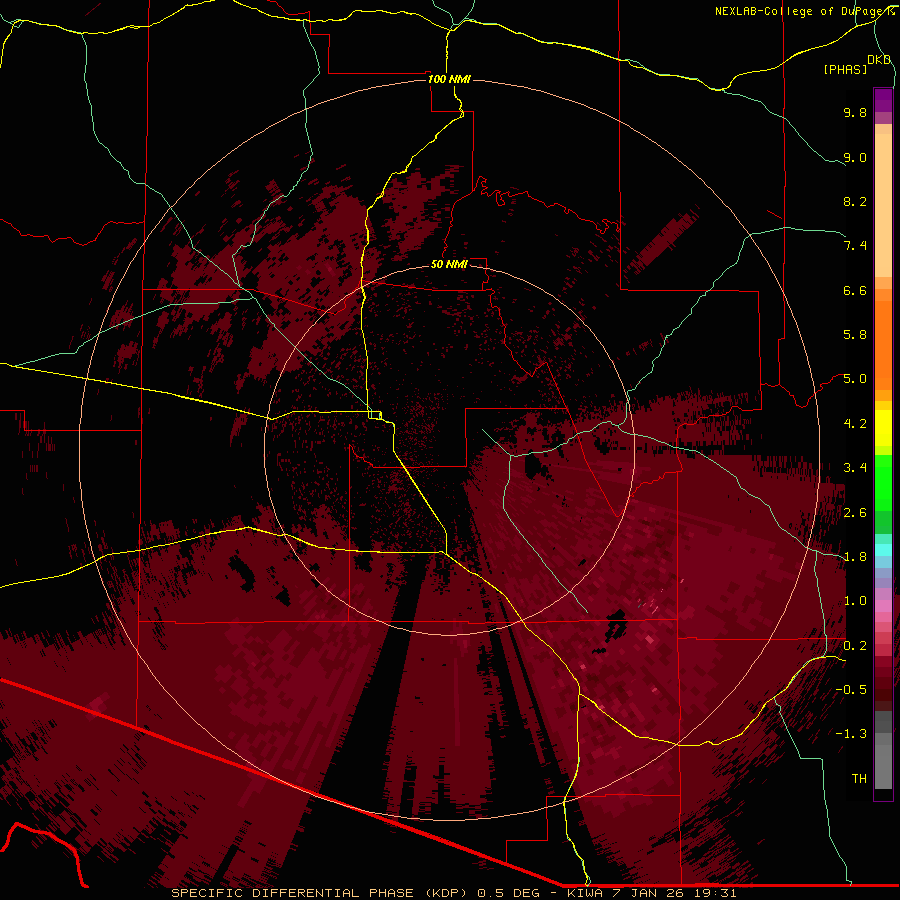Click the [PHAS] units label
The height and width of the screenshot is (900, 900).
(x=845, y=69)
